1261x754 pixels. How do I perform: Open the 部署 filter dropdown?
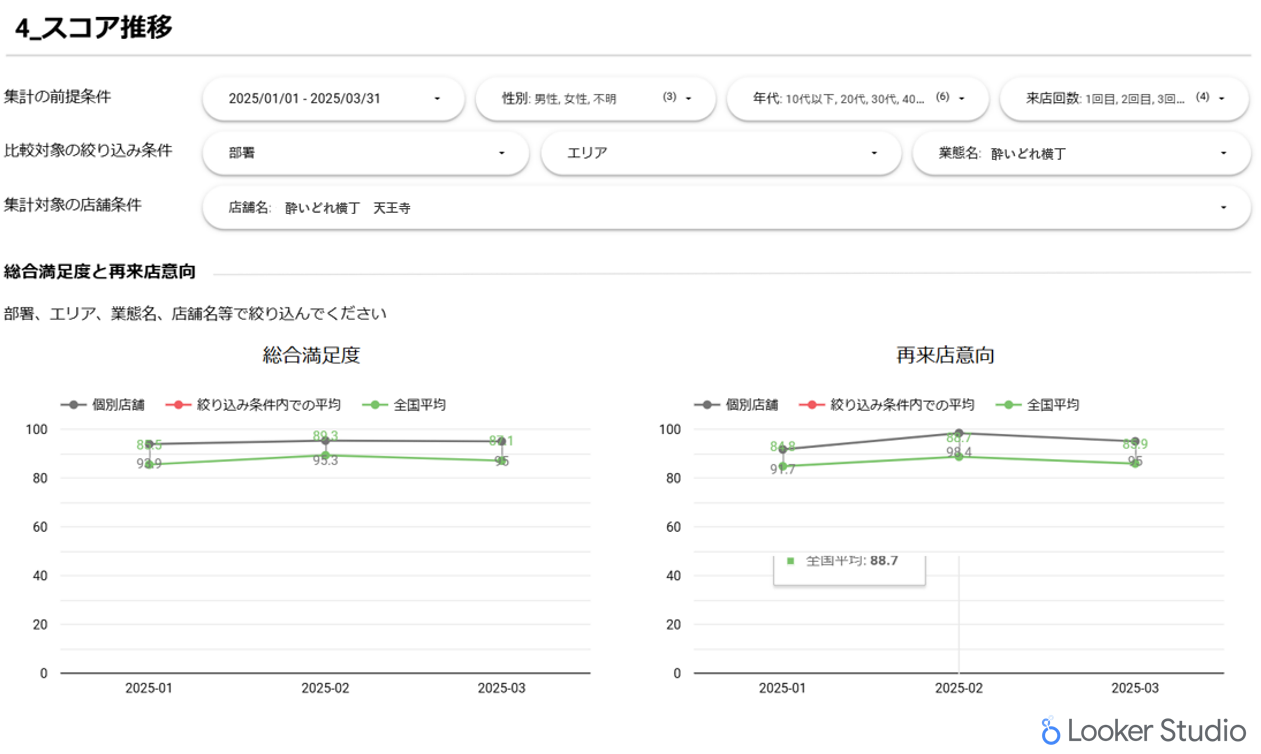365,154
